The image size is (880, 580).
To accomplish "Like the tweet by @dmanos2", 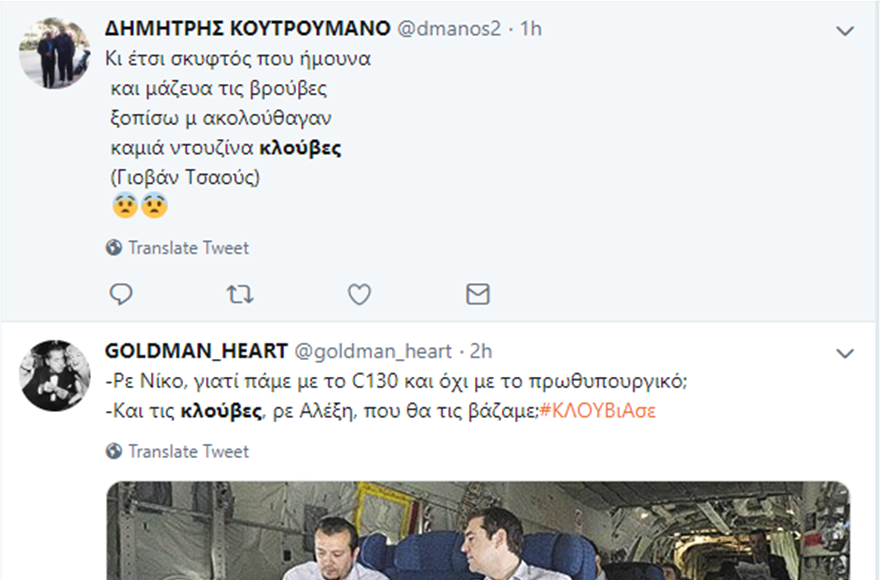I will coord(359,294).
